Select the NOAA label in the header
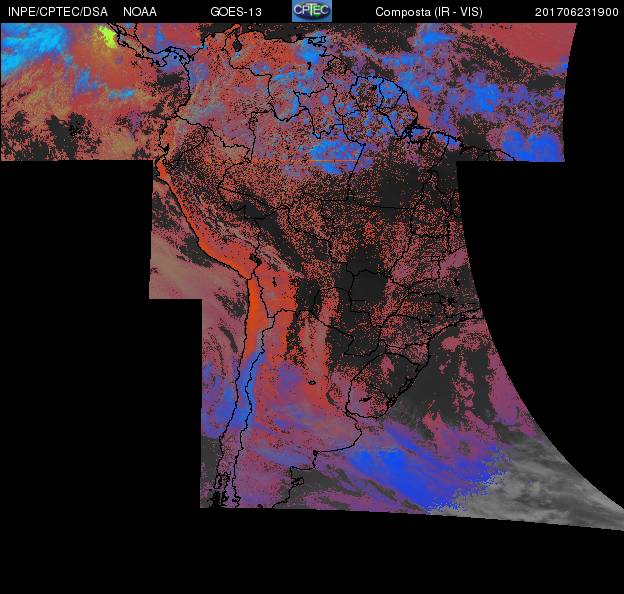This screenshot has height=594, width=624. (x=140, y=12)
